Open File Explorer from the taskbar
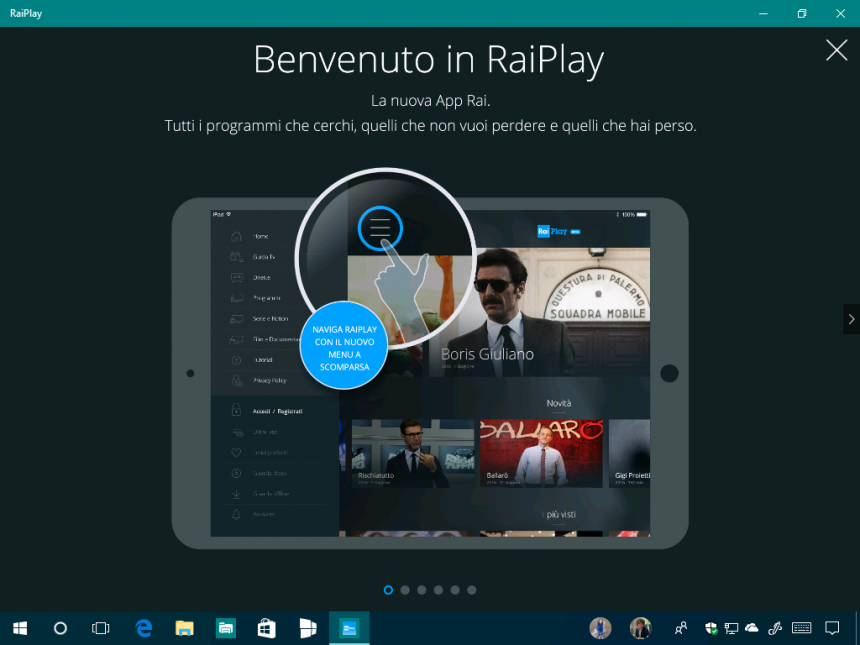 pos(184,628)
